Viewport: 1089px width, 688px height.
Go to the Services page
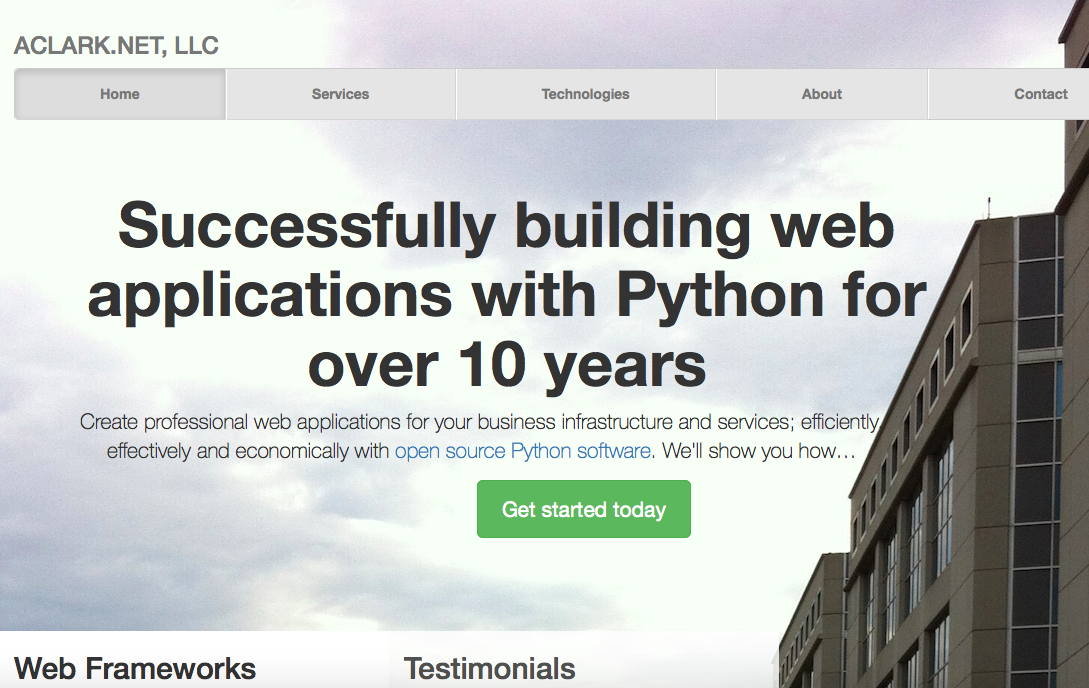tap(340, 94)
